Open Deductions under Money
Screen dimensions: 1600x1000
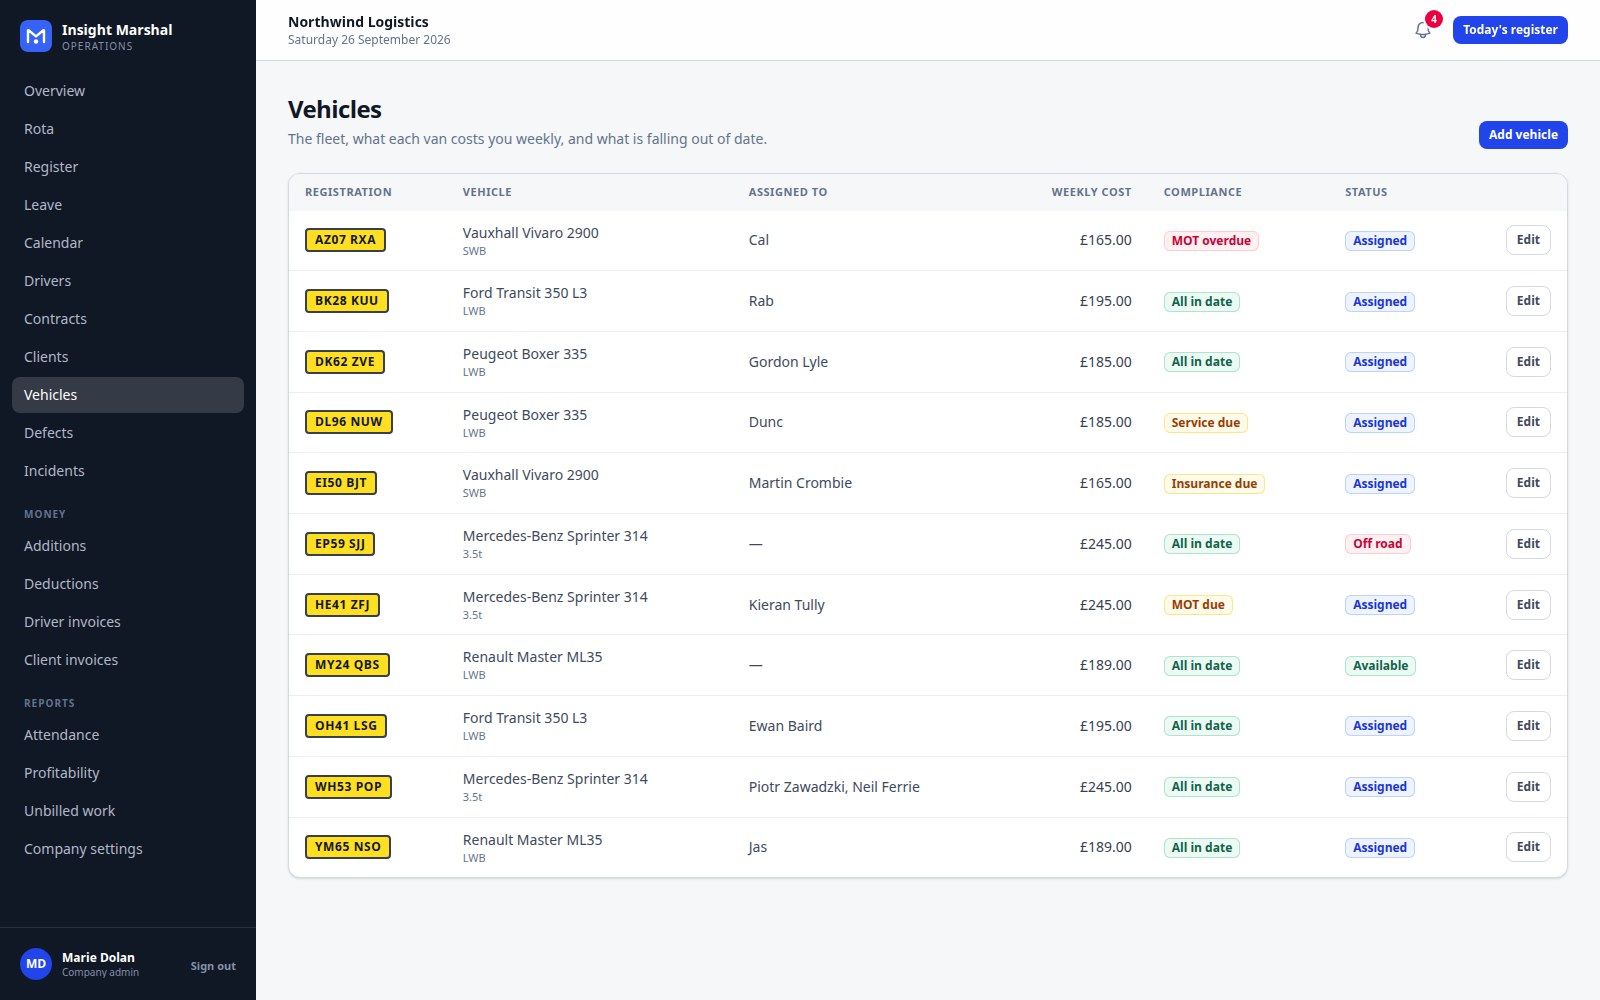(128, 584)
